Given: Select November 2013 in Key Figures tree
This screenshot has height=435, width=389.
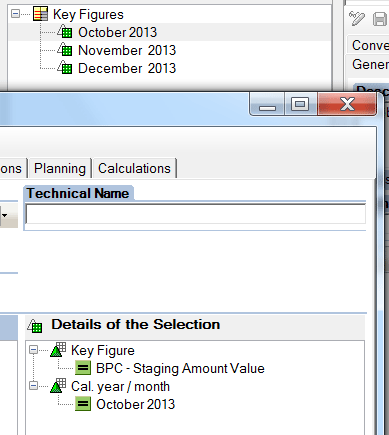Looking at the screenshot, I should (127, 50).
